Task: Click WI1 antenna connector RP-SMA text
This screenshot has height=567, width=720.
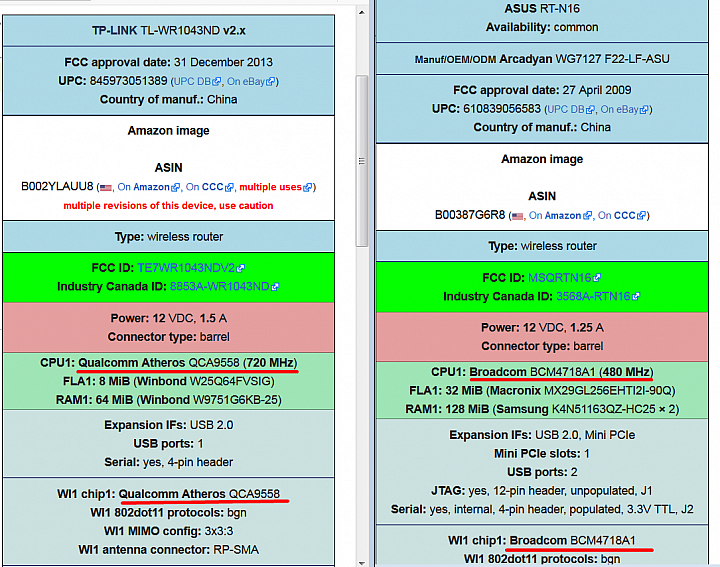Action: click(169, 550)
